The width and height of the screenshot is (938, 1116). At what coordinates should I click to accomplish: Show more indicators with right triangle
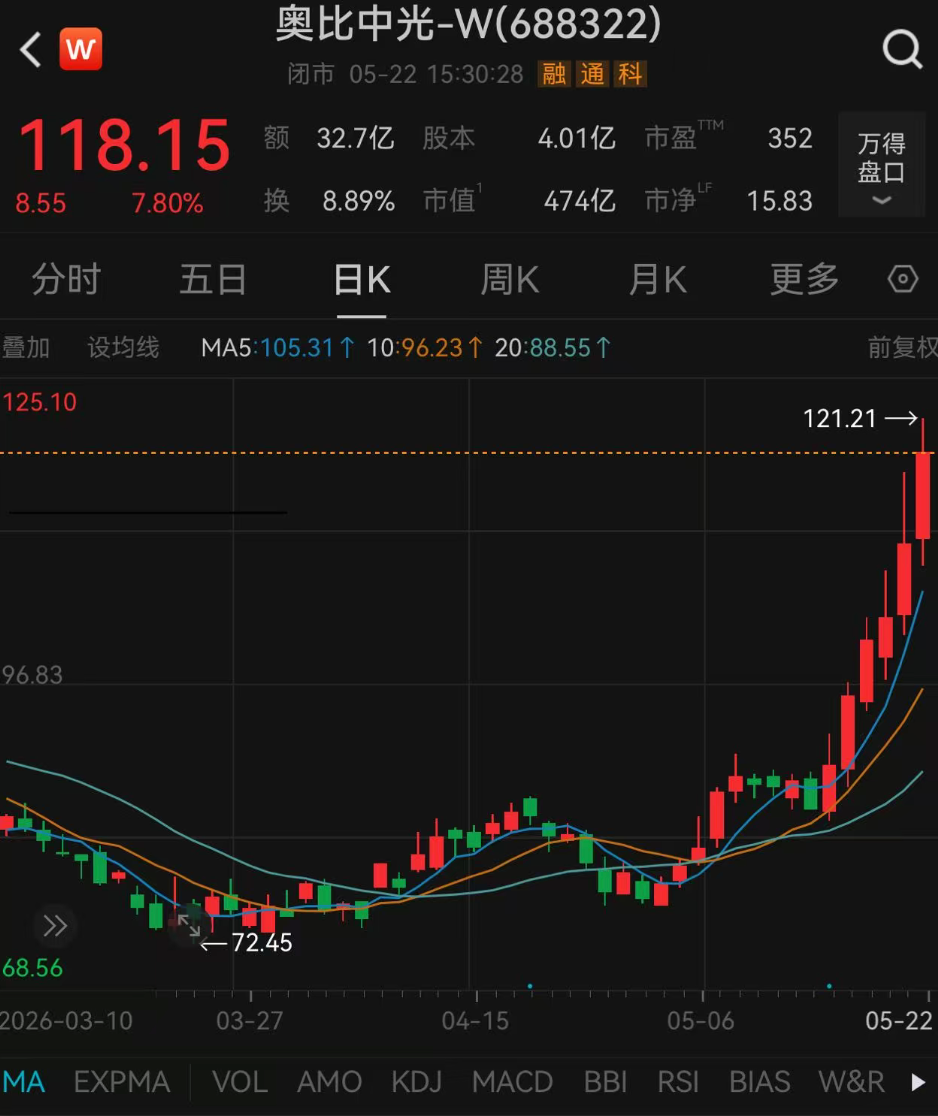click(918, 1082)
